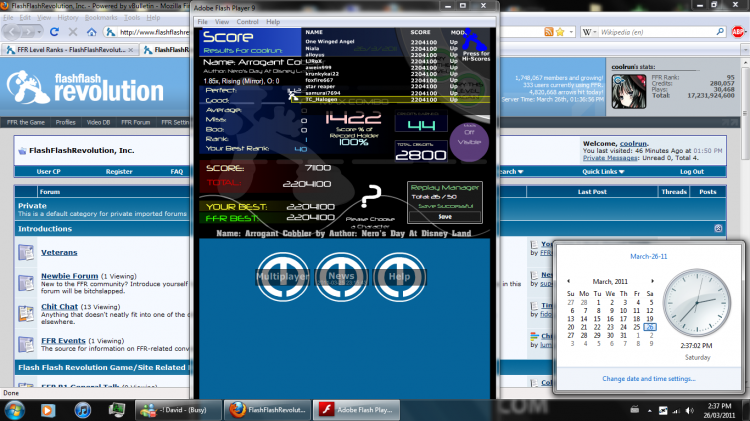Click the March, 2011 calendar header
Image resolution: width=750 pixels, height=421 pixels.
tap(610, 281)
